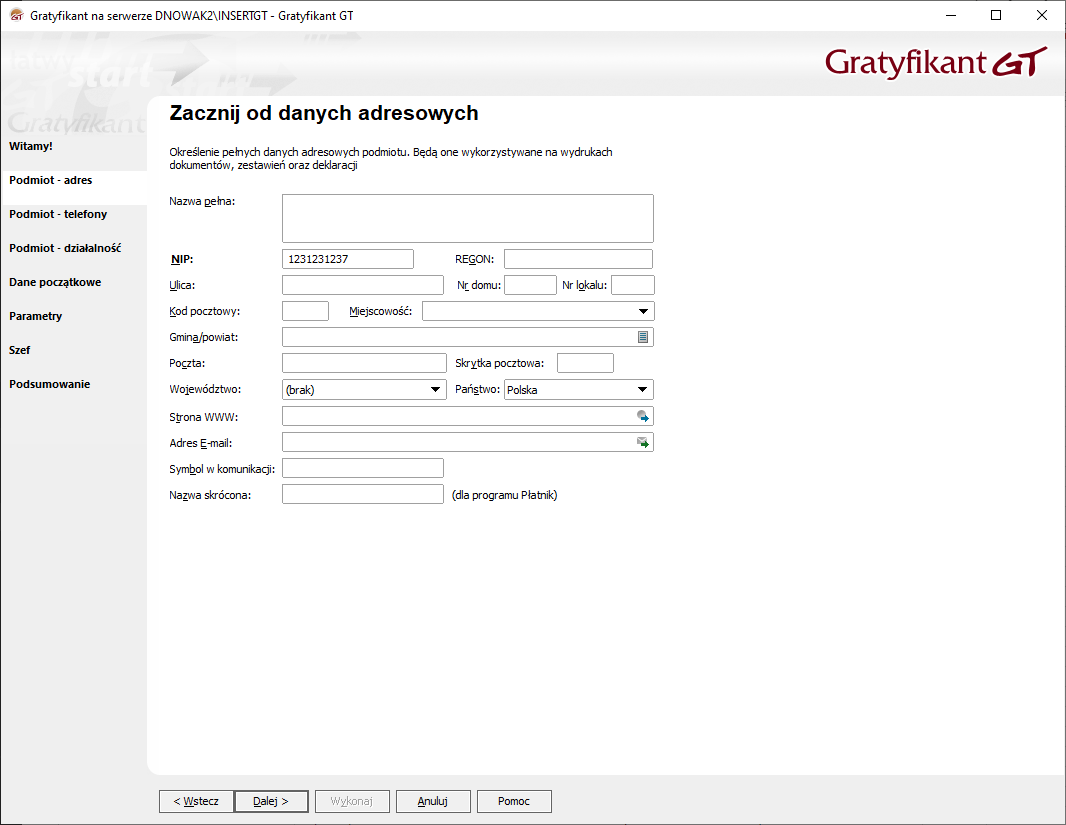The width and height of the screenshot is (1066, 825).
Task: Click the Kod pocztowy field
Action: coord(305,311)
